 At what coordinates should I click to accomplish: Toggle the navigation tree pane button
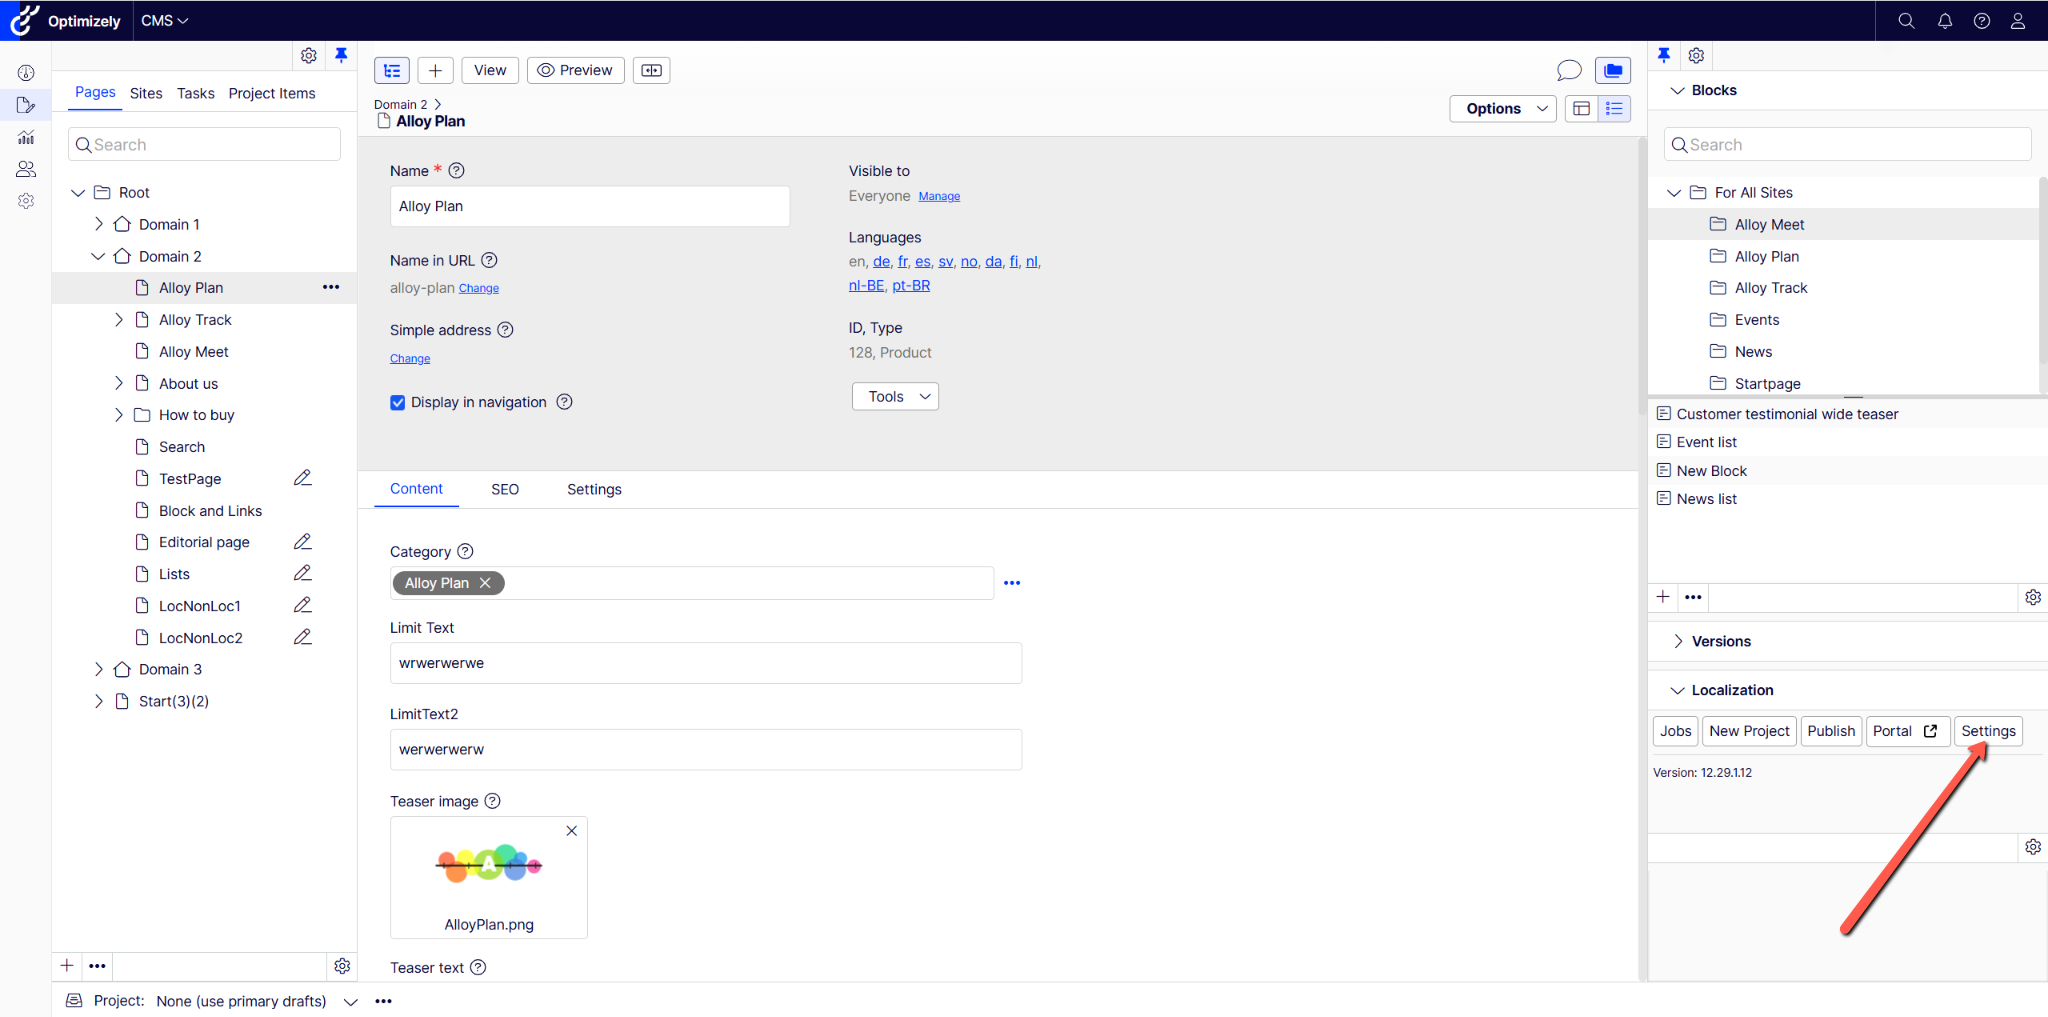pos(392,70)
